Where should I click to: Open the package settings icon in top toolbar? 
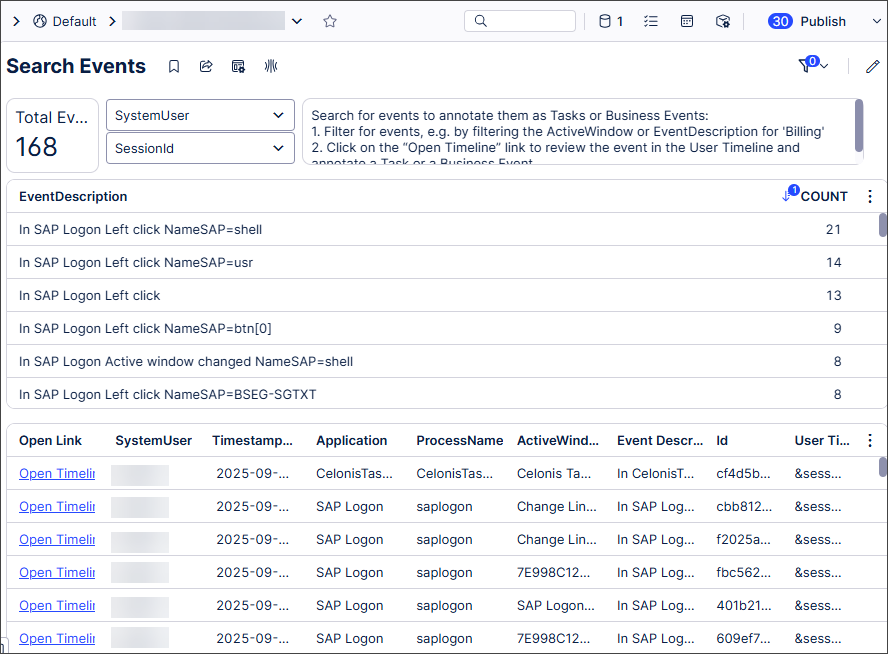(723, 21)
